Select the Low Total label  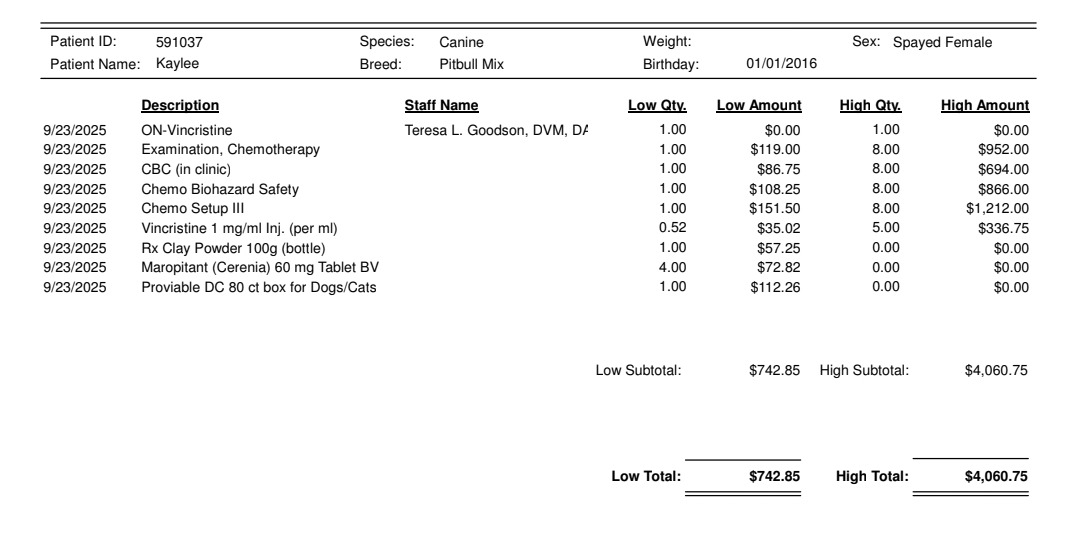tap(646, 477)
